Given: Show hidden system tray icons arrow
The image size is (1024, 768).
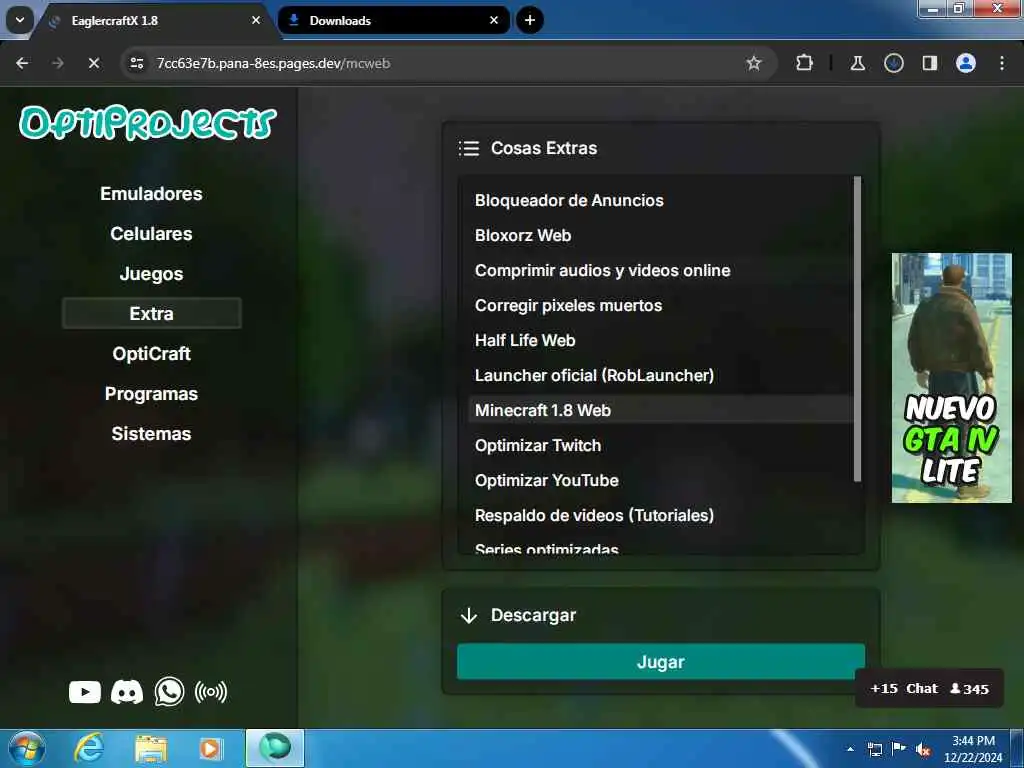Looking at the screenshot, I should coord(850,750).
